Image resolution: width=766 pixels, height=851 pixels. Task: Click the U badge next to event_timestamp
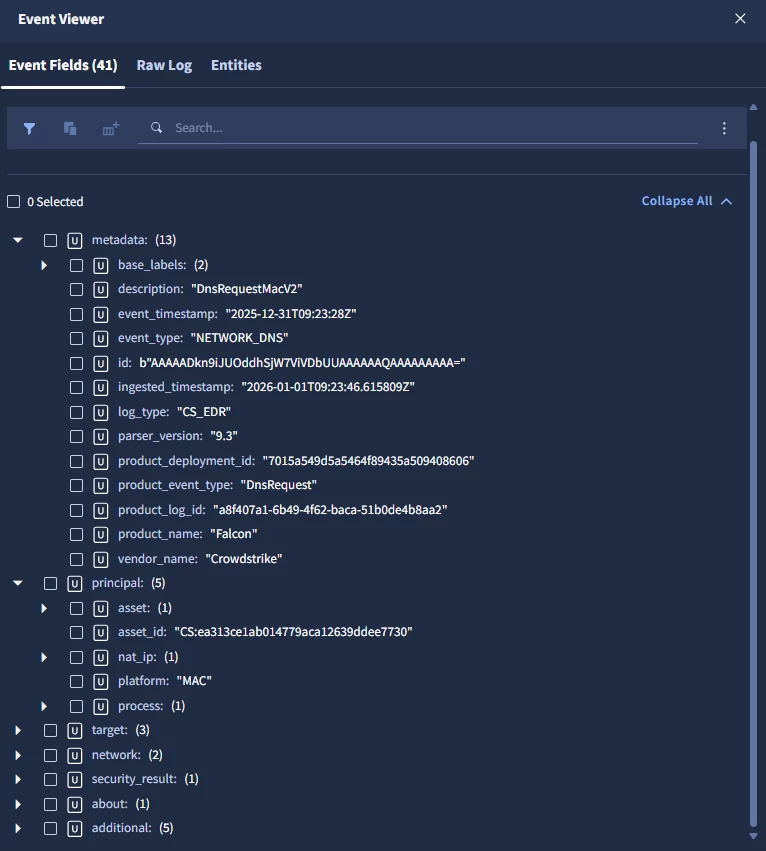pos(101,314)
